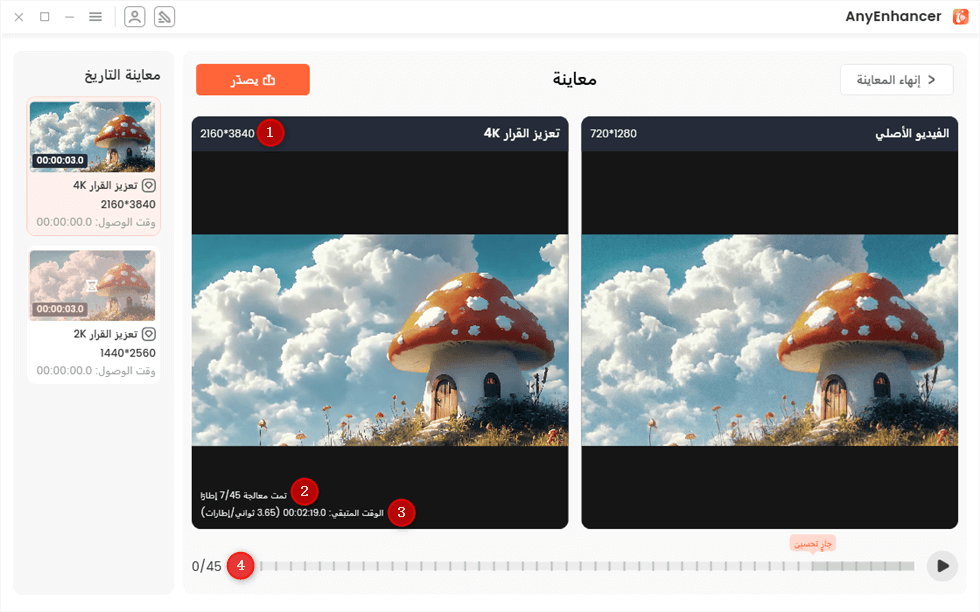Open the user account icon
Image resolution: width=980 pixels, height=612 pixels.
(134, 17)
